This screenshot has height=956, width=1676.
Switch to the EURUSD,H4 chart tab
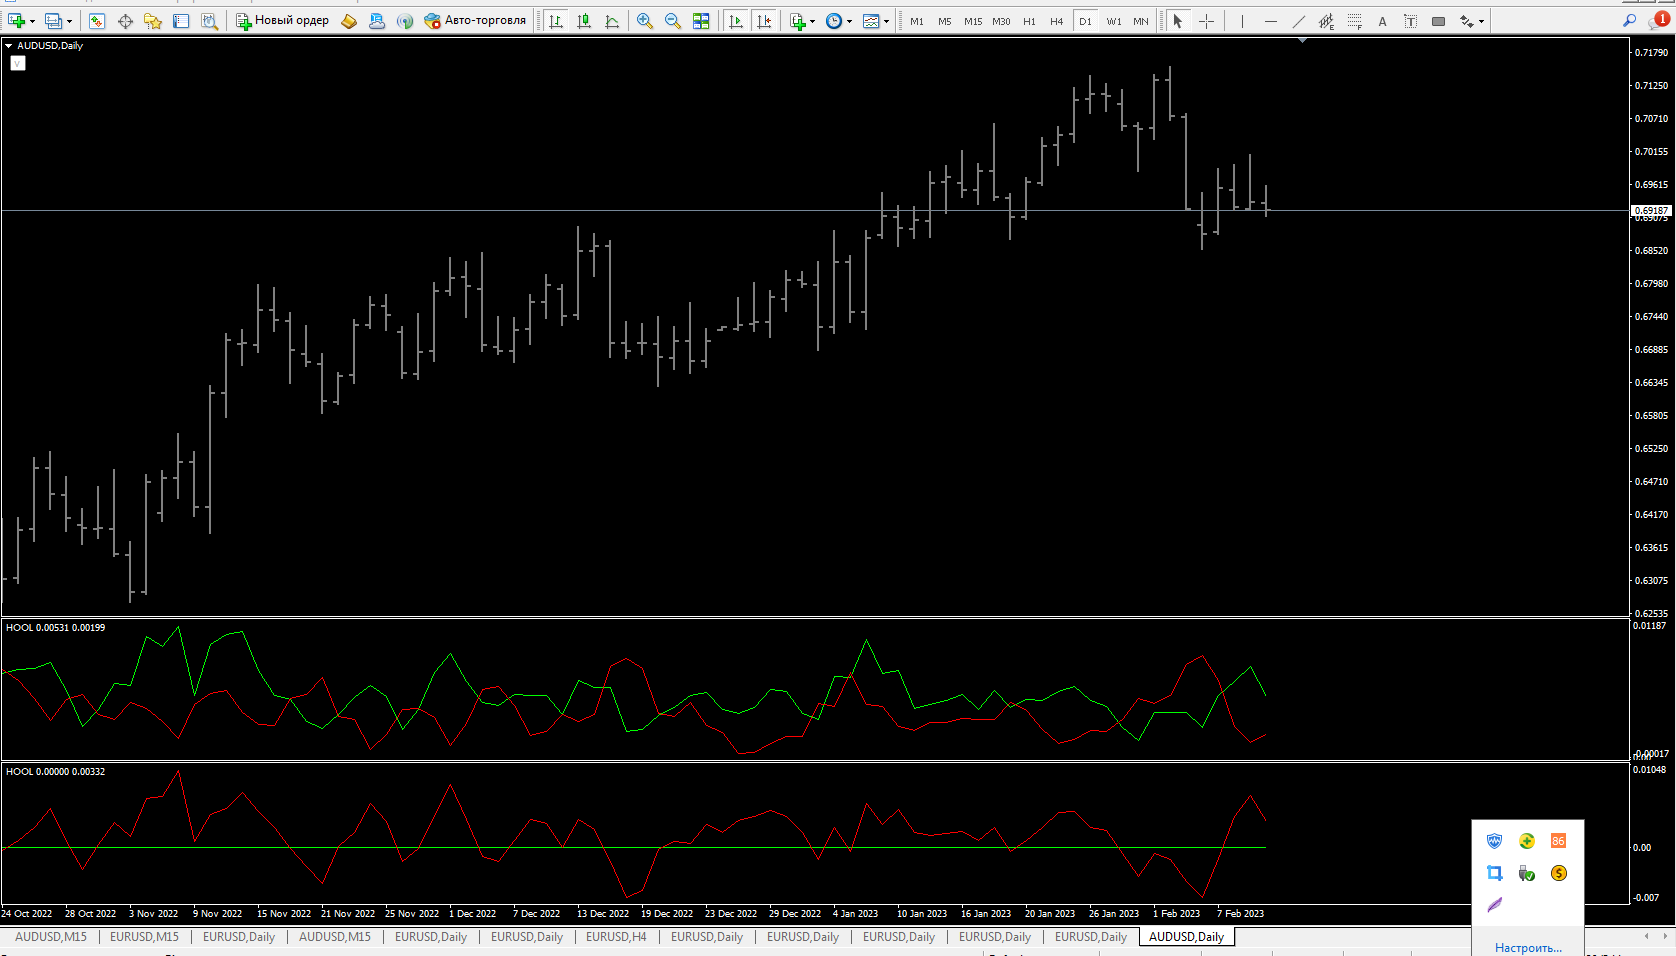[616, 937]
